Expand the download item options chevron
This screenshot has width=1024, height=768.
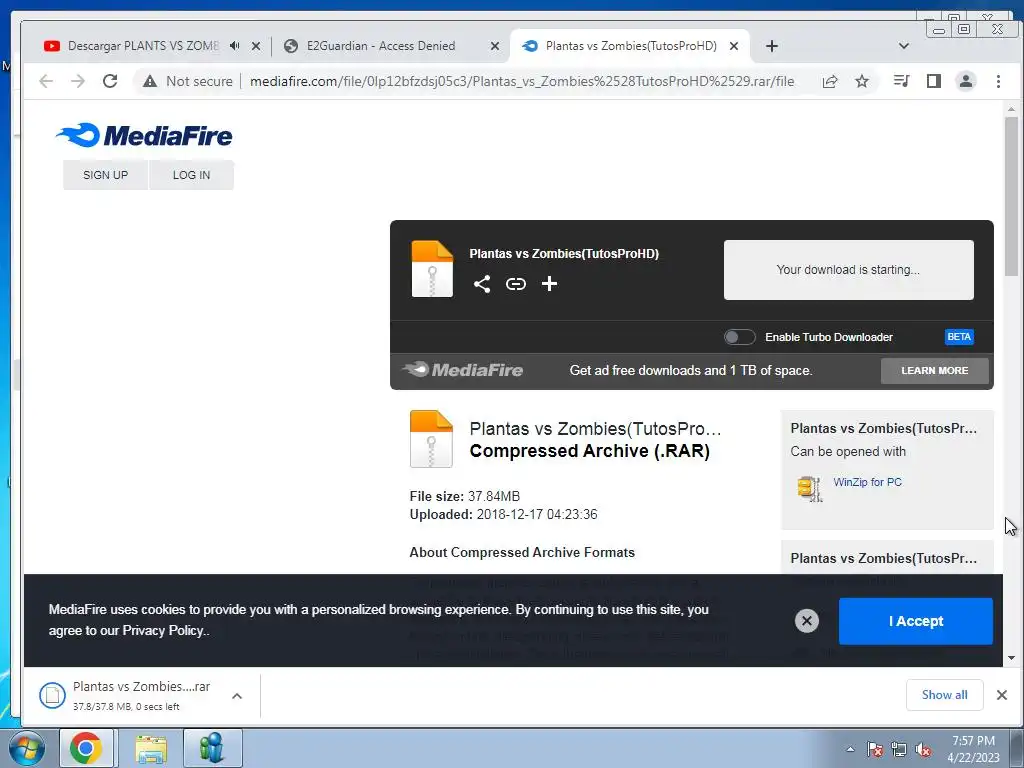[x=237, y=696]
